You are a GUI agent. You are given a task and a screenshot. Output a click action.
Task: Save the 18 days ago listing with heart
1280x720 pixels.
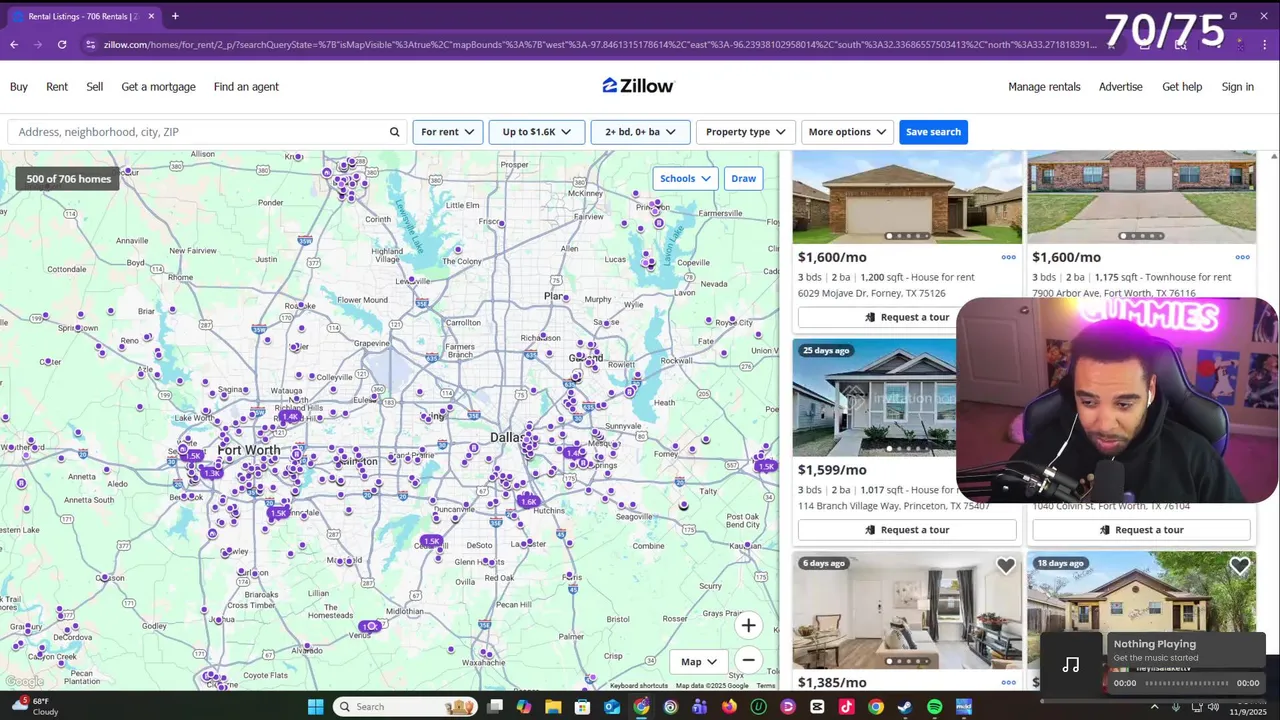pos(1239,567)
